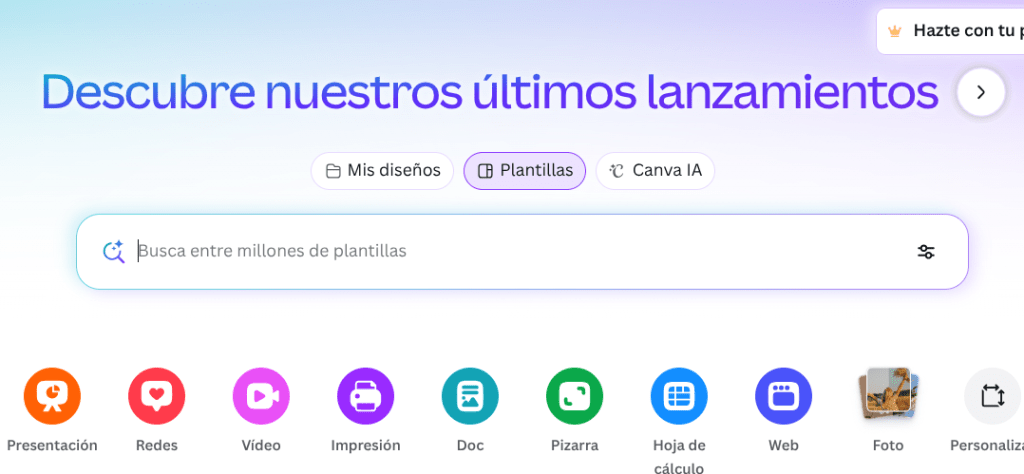Viewport: 1024px width, 474px height.
Task: Open search filters slider icon
Action: coord(926,252)
